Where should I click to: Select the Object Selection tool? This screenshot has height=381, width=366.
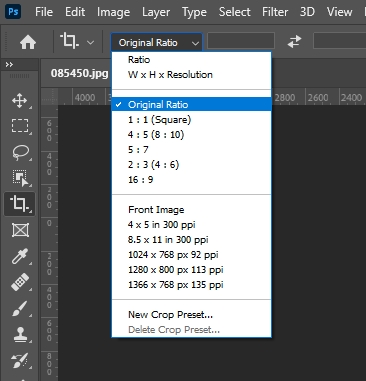[20, 178]
